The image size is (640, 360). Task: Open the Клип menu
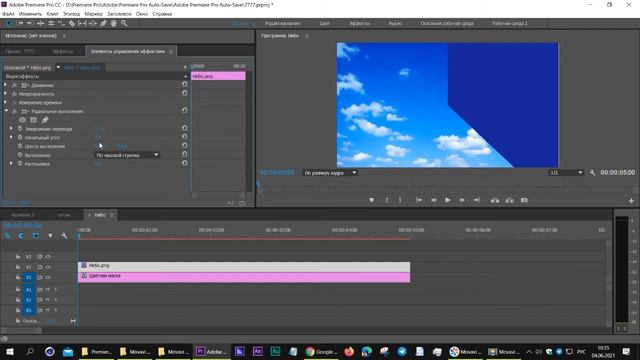(x=52, y=14)
